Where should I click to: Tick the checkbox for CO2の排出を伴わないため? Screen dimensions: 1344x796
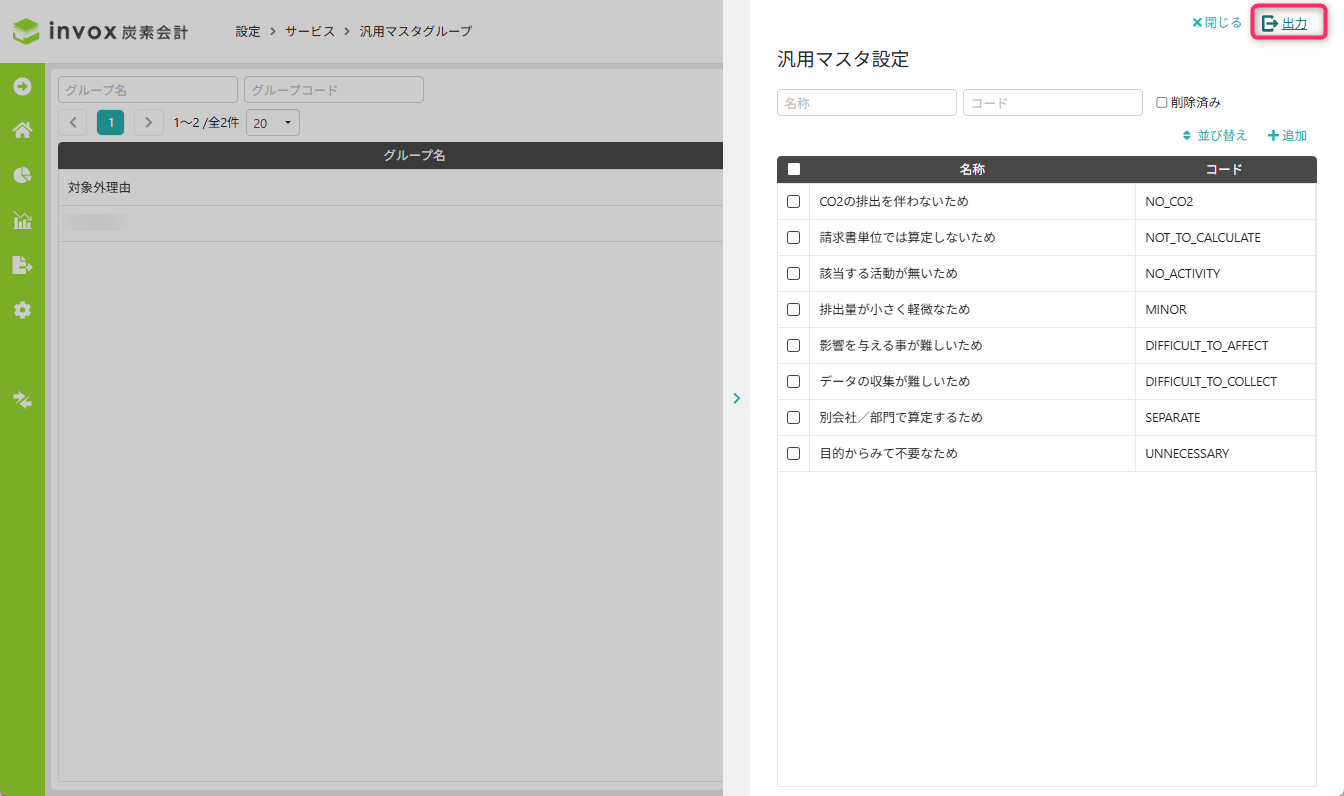click(x=794, y=201)
